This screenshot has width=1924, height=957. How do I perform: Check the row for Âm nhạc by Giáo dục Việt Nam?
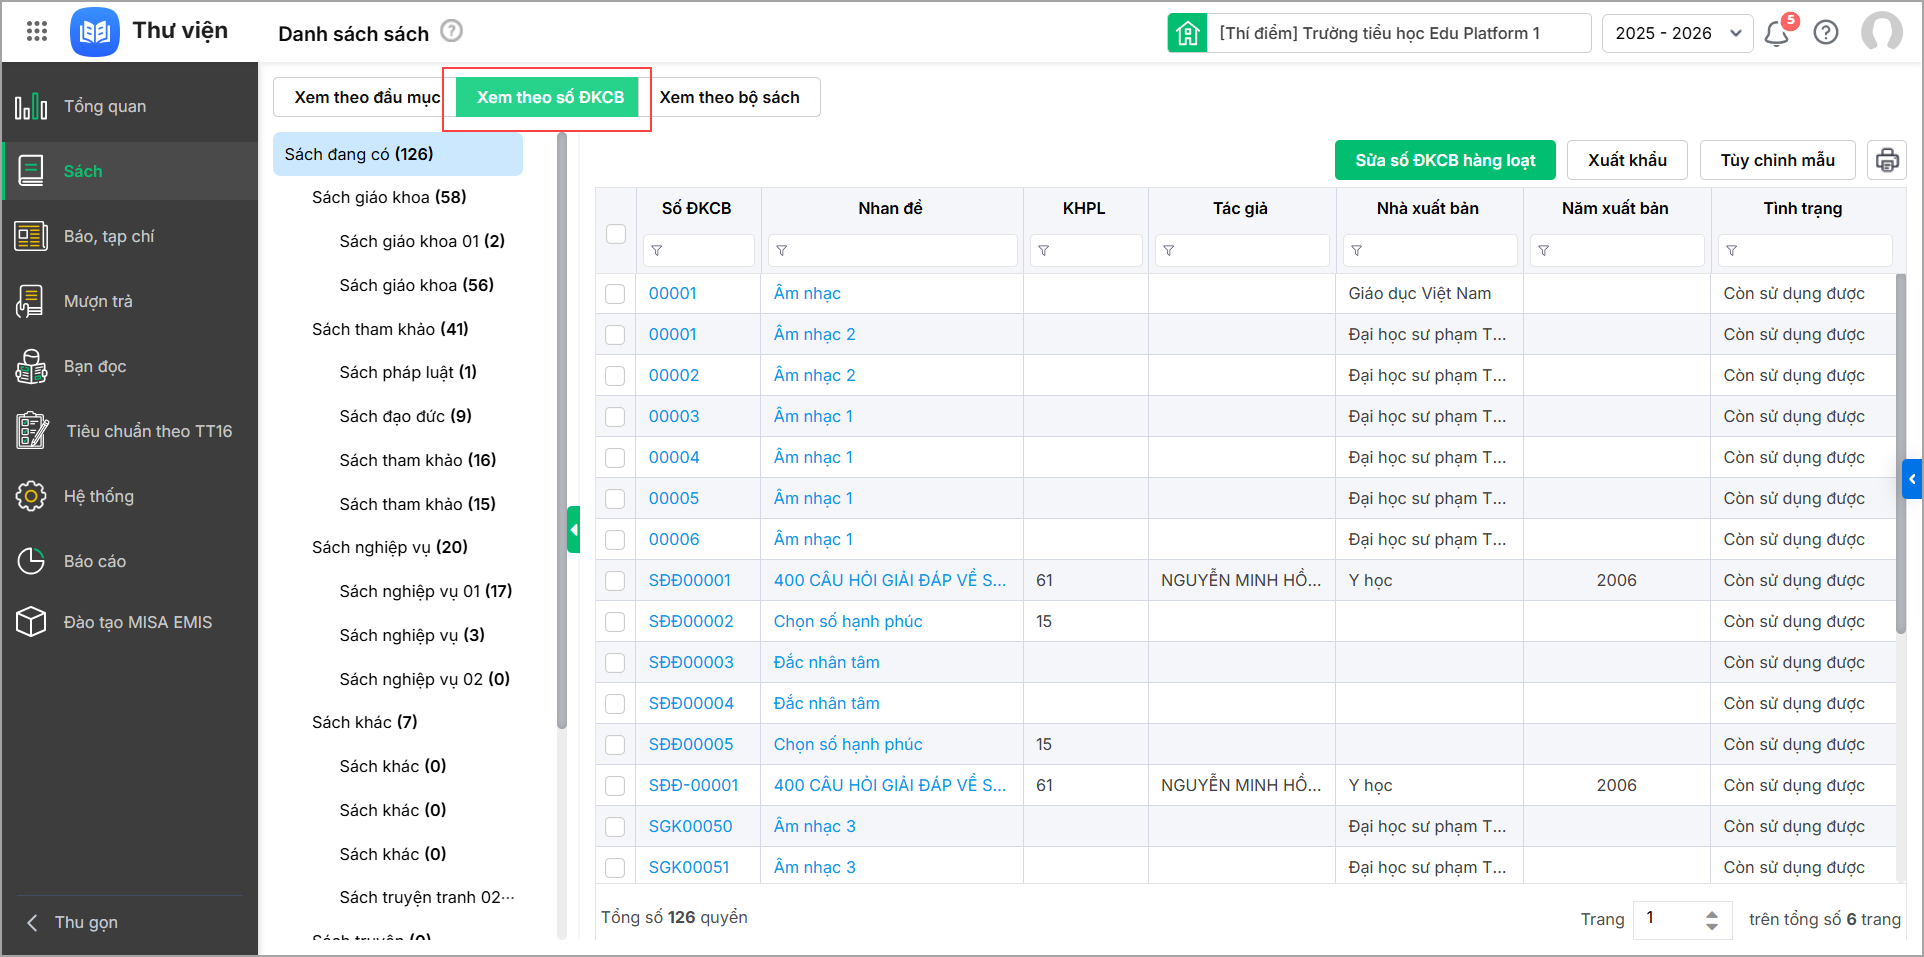pos(615,294)
